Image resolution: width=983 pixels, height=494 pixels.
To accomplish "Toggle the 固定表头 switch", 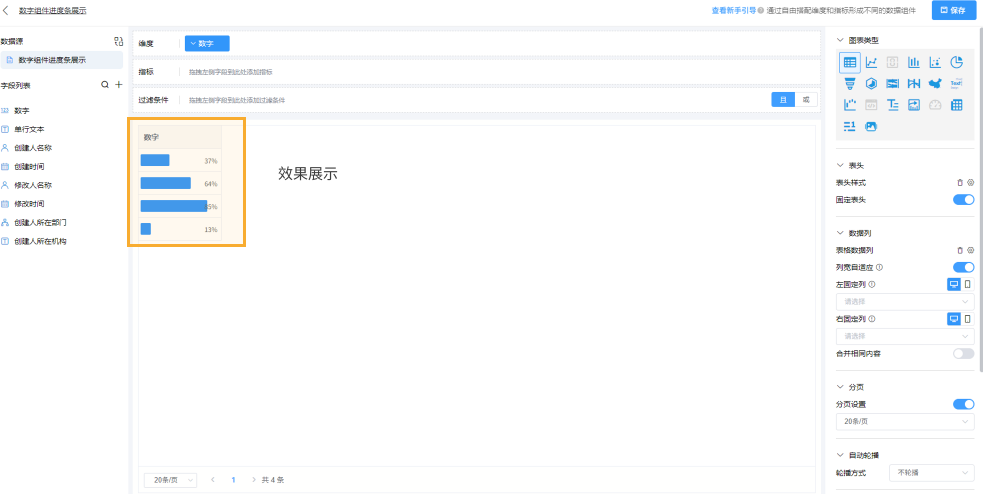I will (964, 199).
